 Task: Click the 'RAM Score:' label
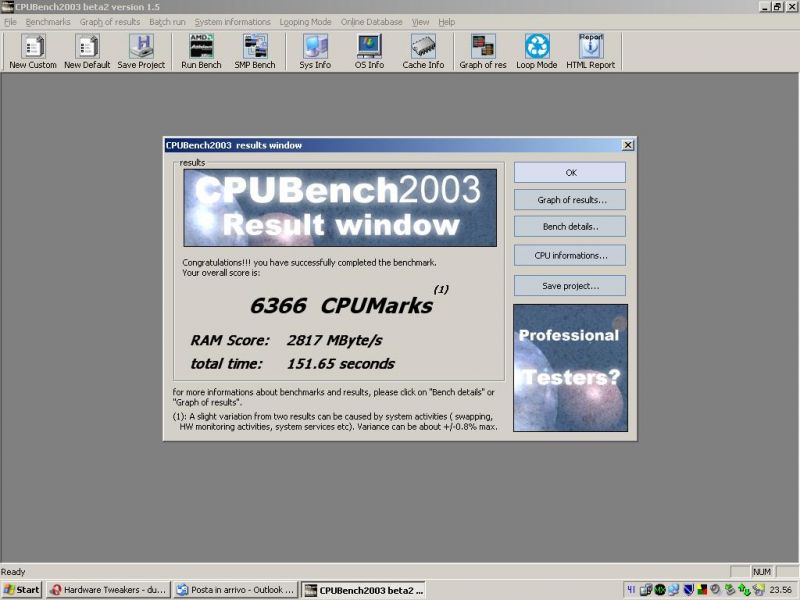[x=230, y=340]
